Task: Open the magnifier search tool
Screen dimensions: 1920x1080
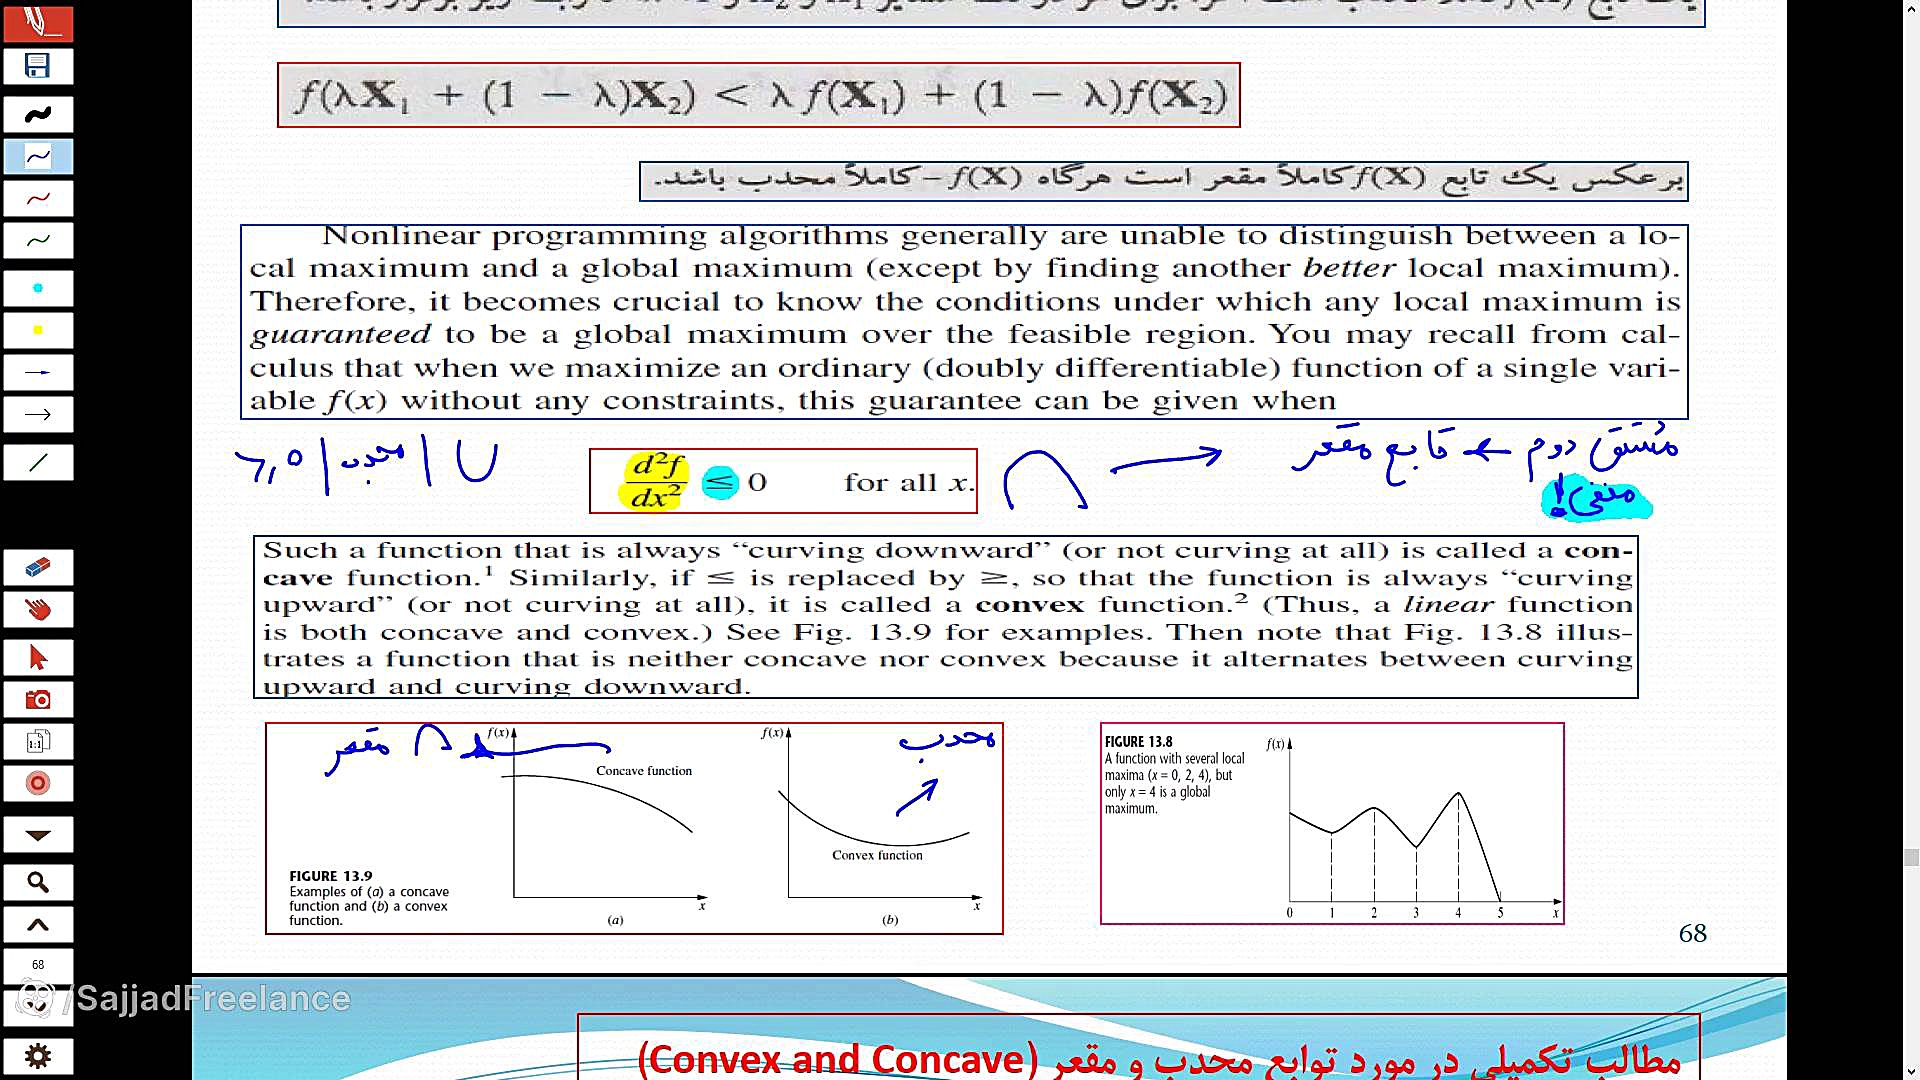Action: tap(38, 882)
